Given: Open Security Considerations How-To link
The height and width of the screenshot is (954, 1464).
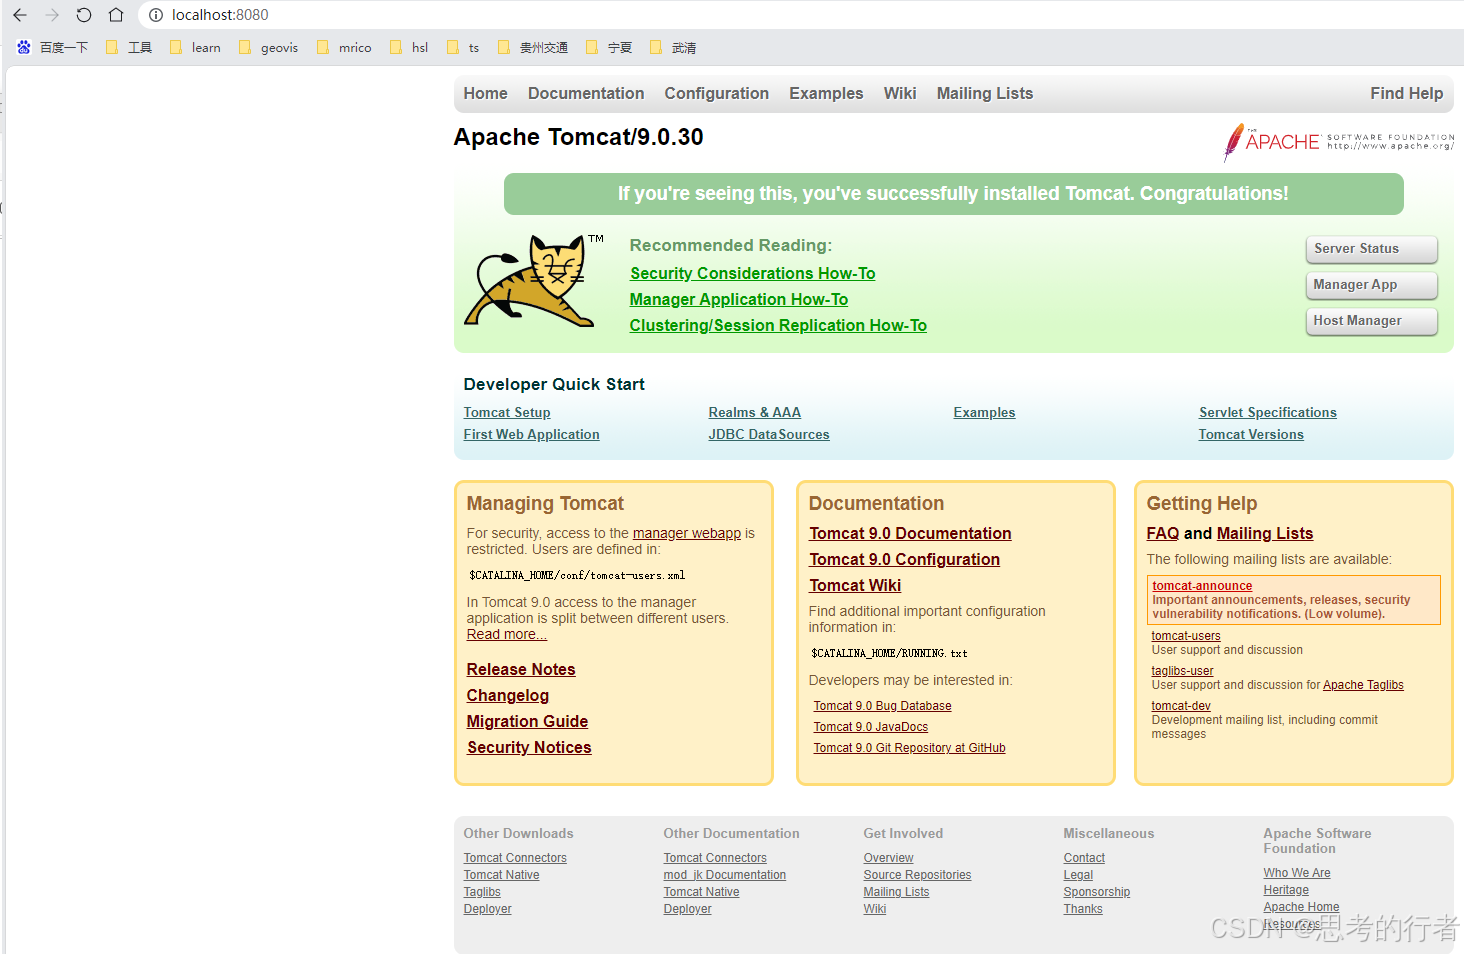Looking at the screenshot, I should coord(752,273).
